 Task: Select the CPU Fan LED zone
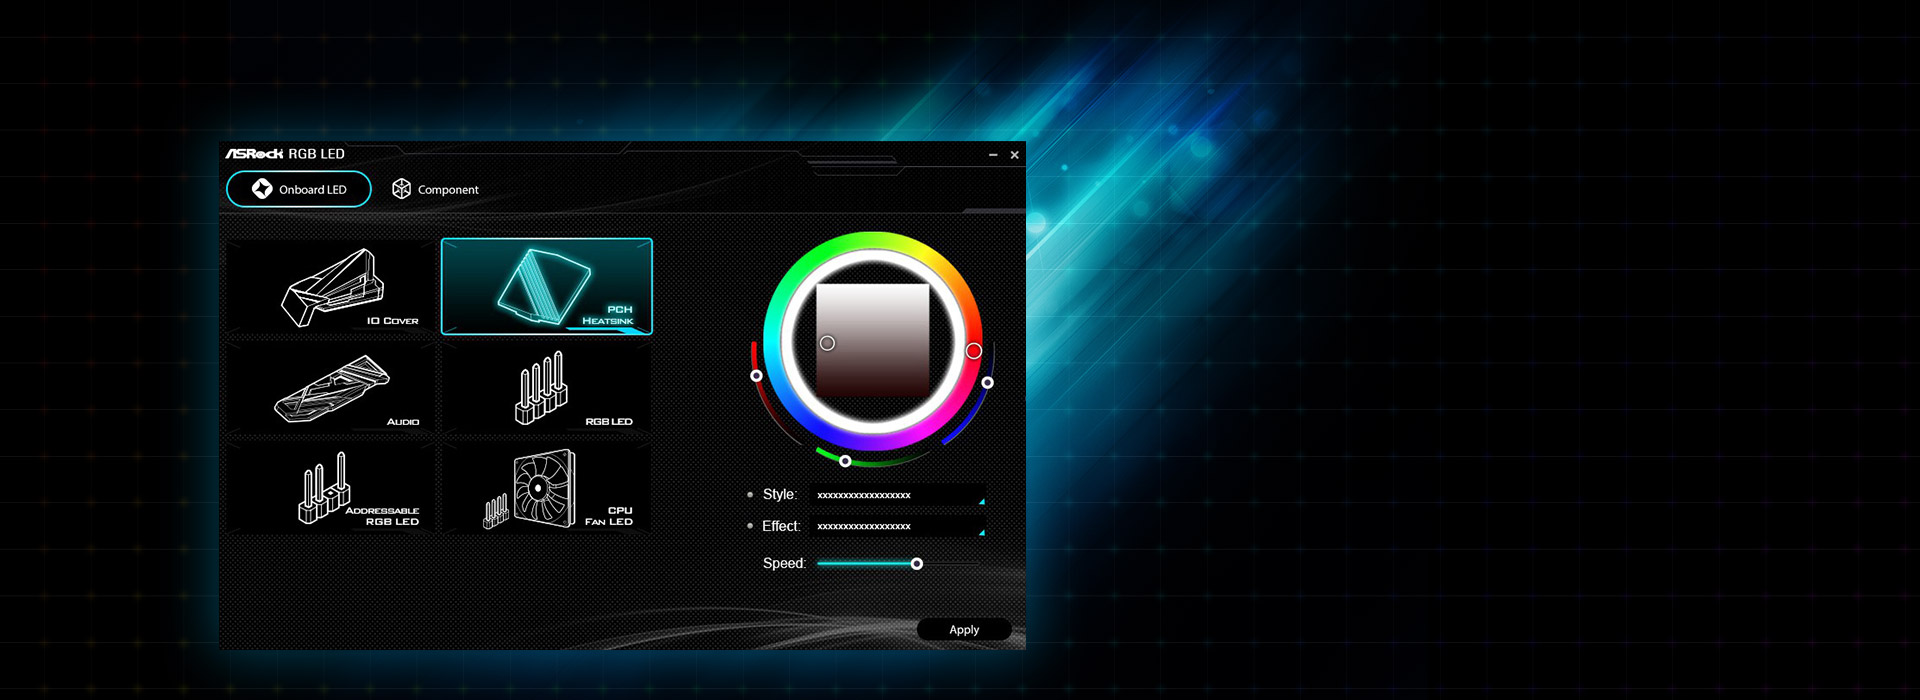[x=547, y=489]
